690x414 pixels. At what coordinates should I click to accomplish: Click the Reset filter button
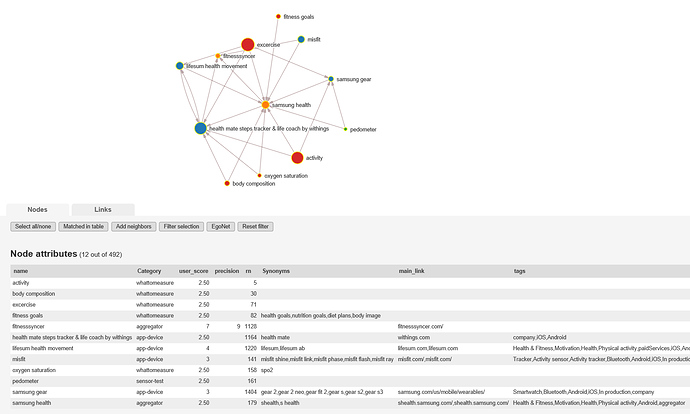pyautogui.click(x=256, y=227)
